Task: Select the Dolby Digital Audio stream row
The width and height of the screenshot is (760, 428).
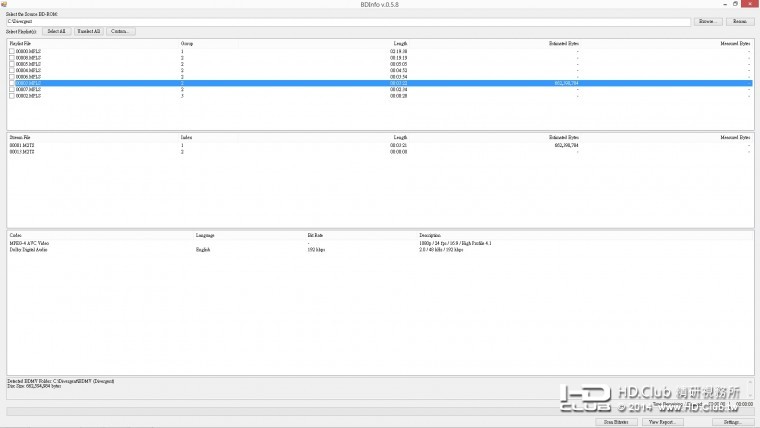Action: coord(30,249)
